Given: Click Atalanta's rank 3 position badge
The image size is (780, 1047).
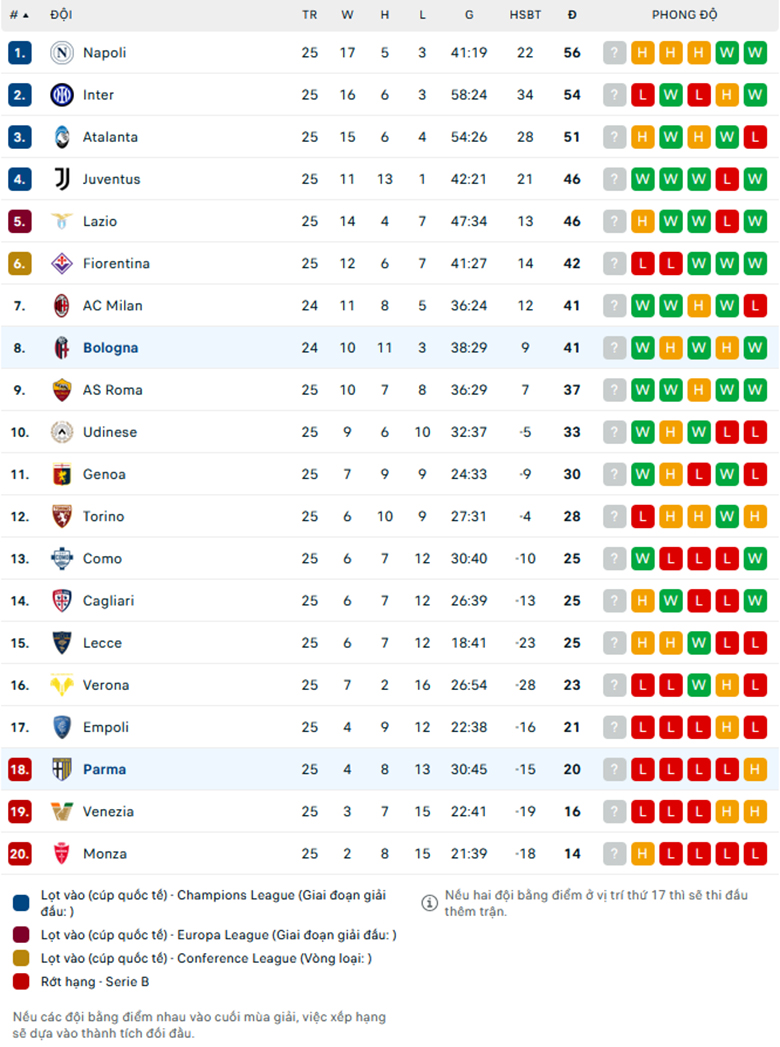Looking at the screenshot, I should [19, 137].
